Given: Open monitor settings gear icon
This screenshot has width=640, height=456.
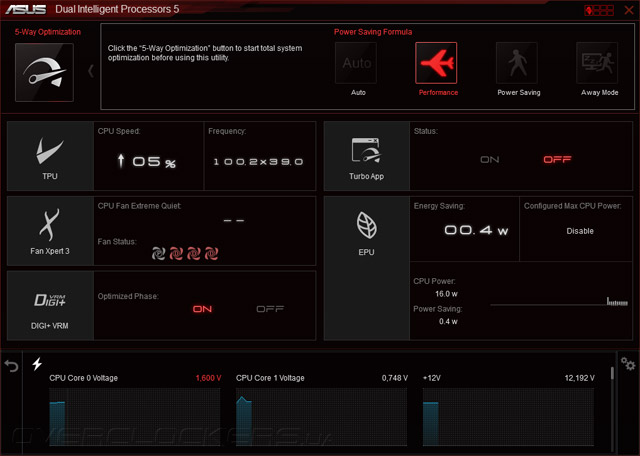Looking at the screenshot, I should coord(628,363).
